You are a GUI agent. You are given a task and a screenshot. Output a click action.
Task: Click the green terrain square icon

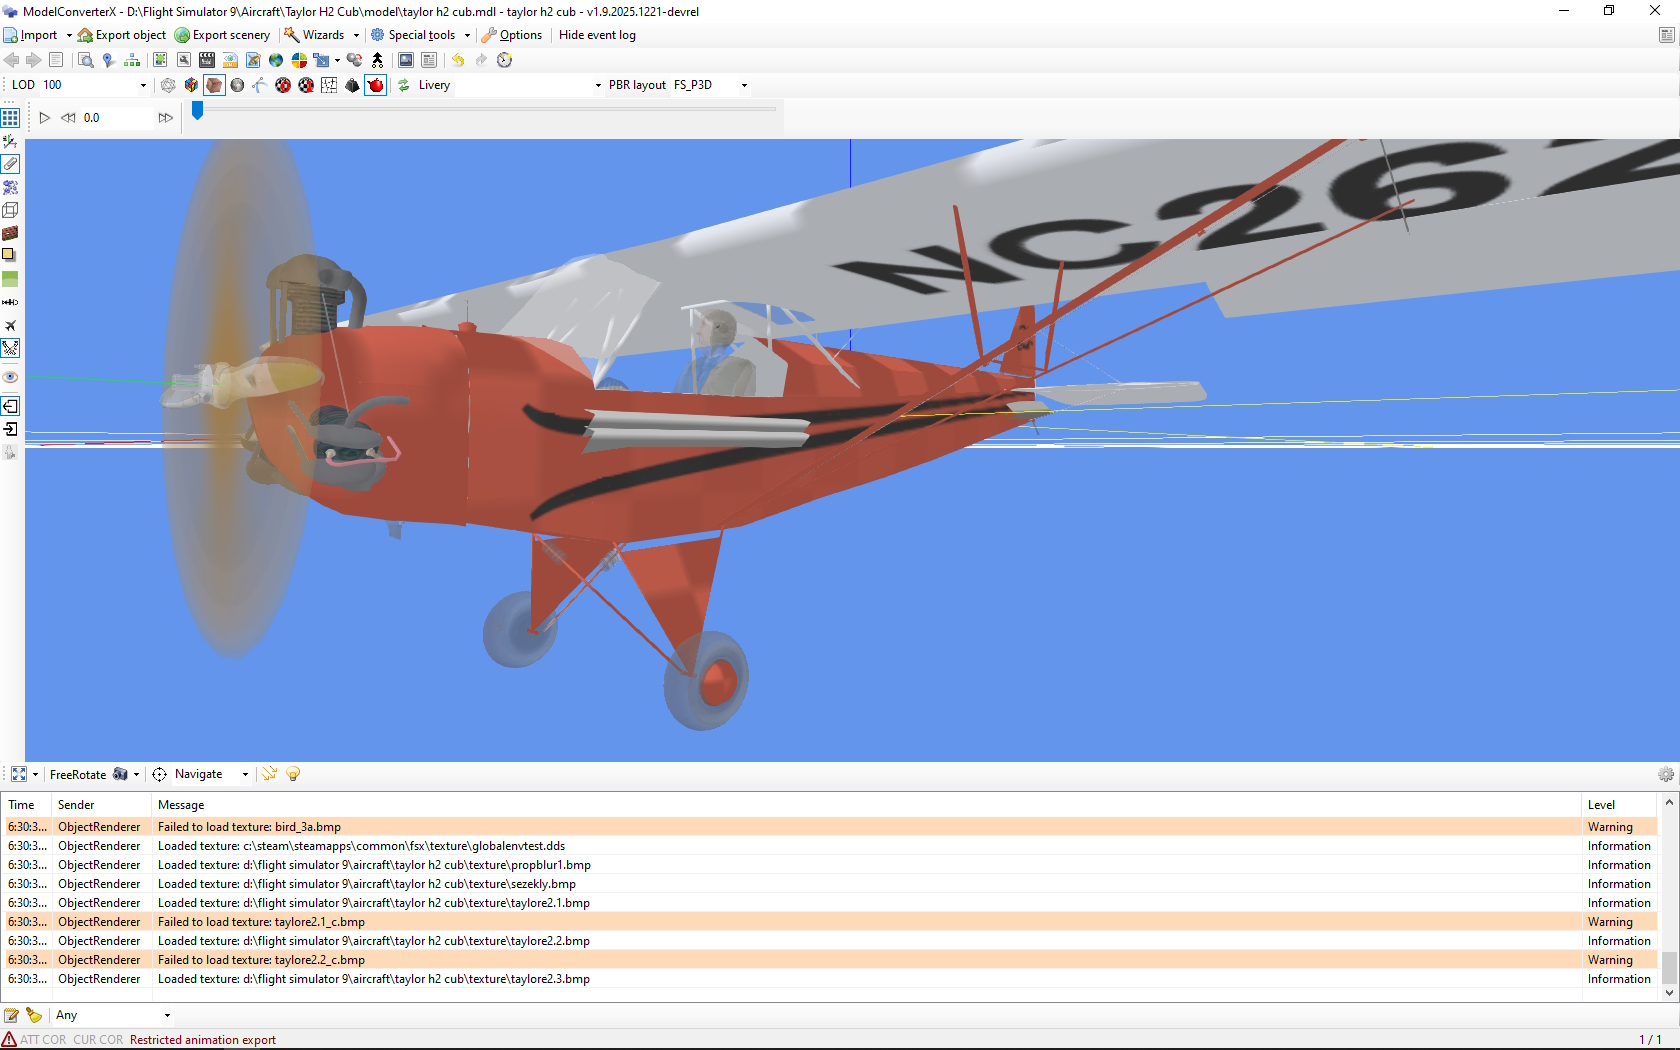tap(10, 279)
